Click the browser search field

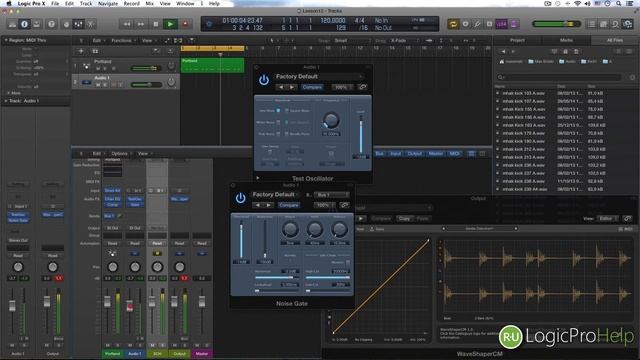[559, 77]
